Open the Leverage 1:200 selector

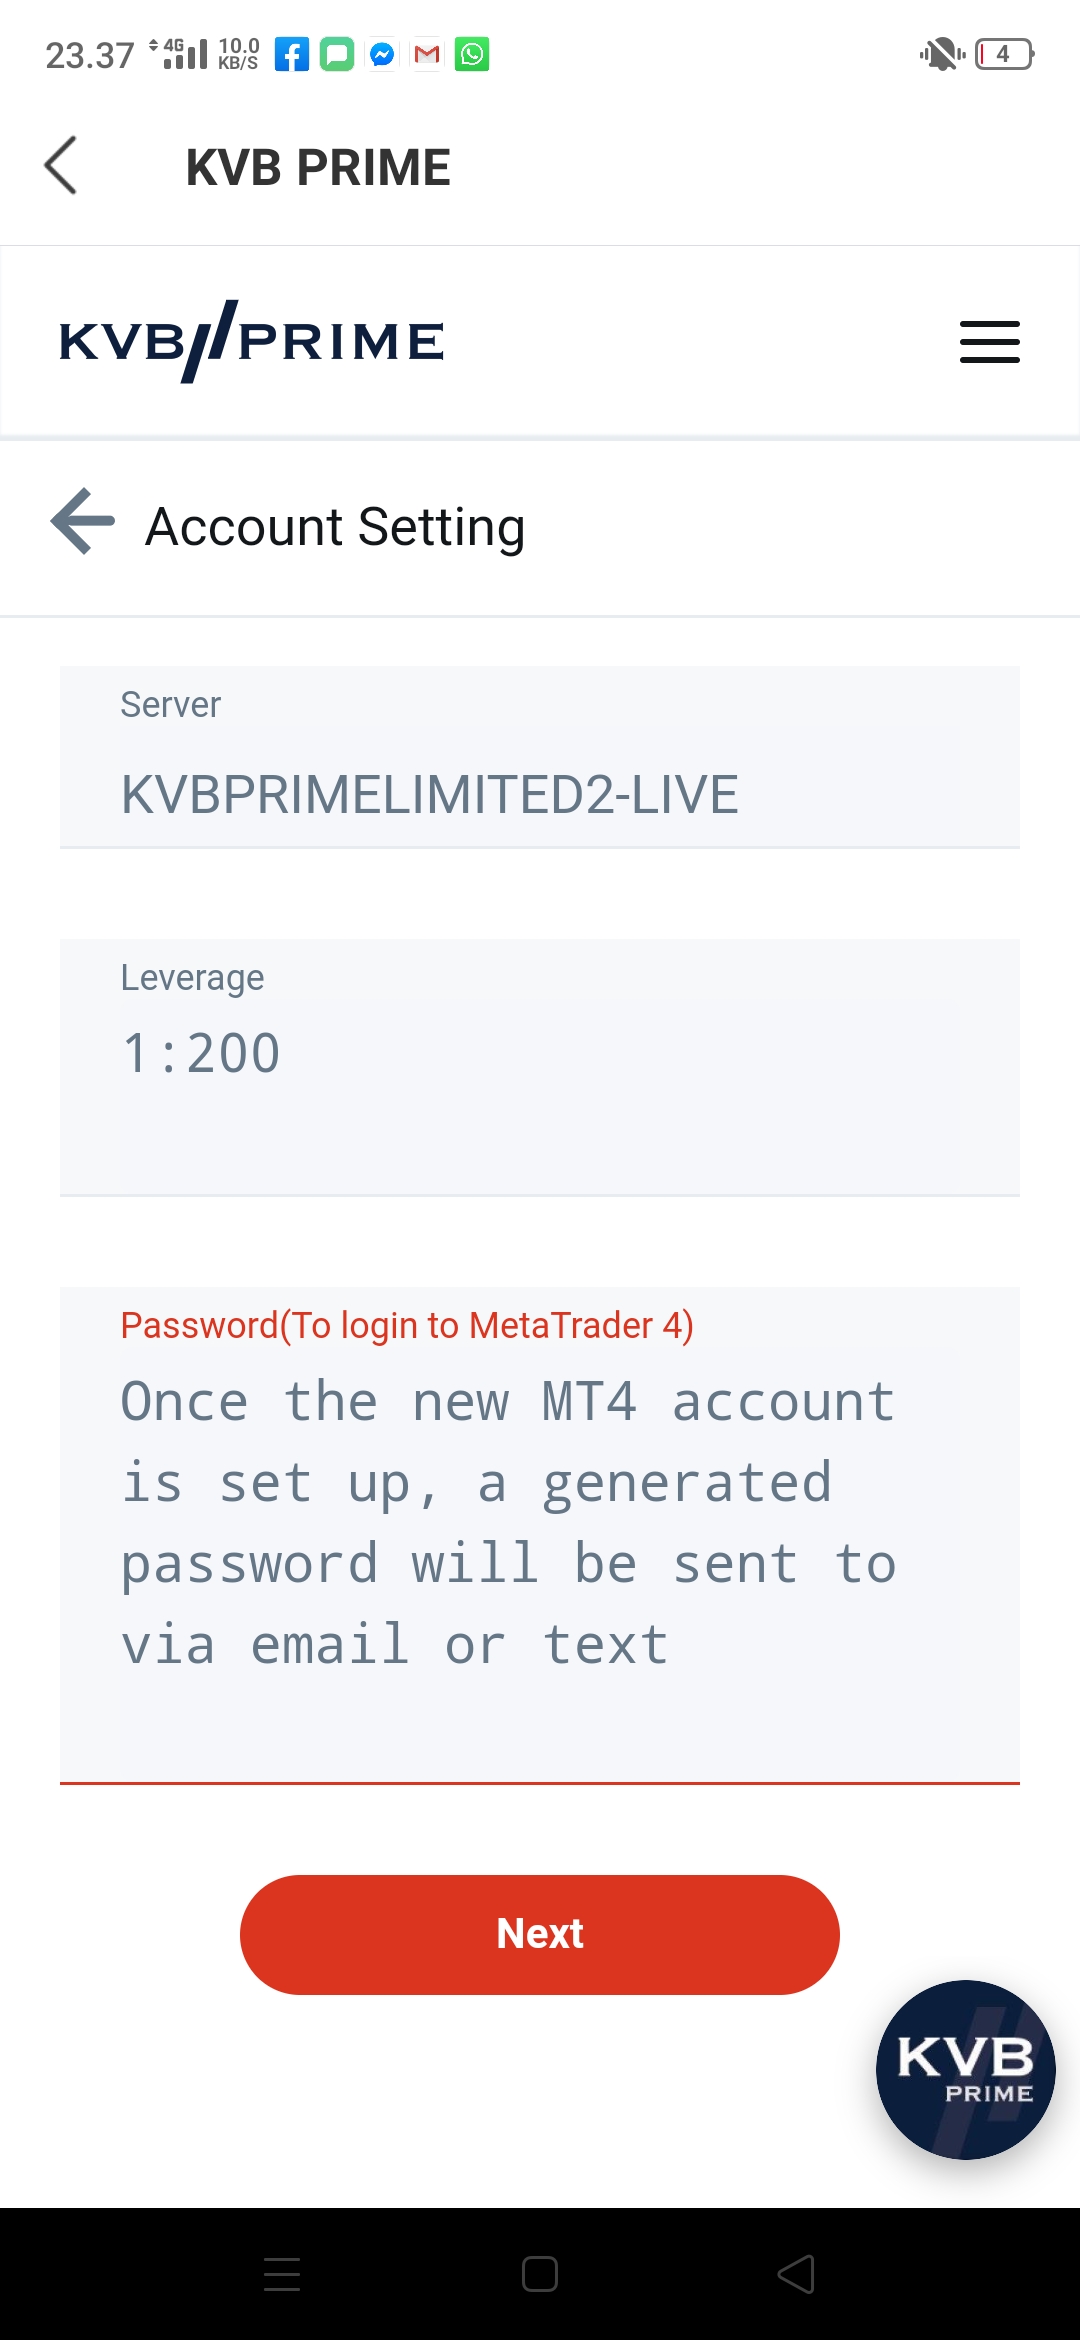point(540,1067)
